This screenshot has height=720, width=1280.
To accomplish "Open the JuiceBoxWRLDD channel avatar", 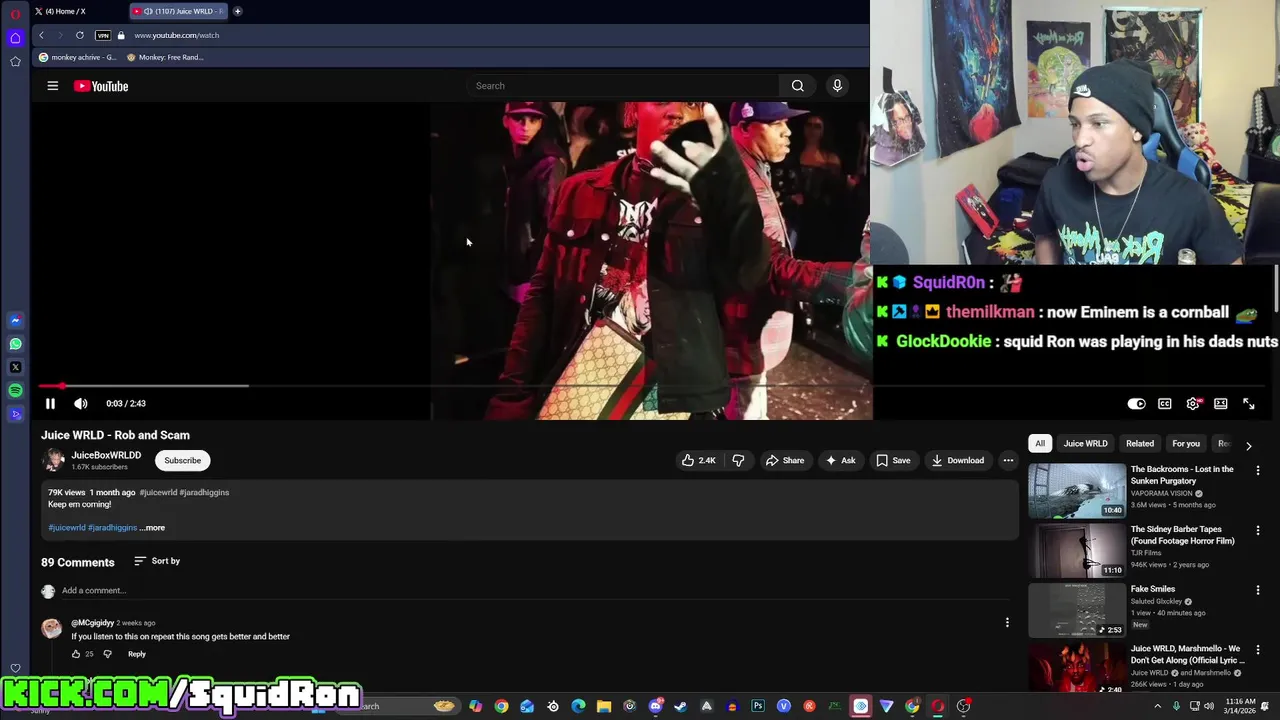I will pyautogui.click(x=53, y=460).
